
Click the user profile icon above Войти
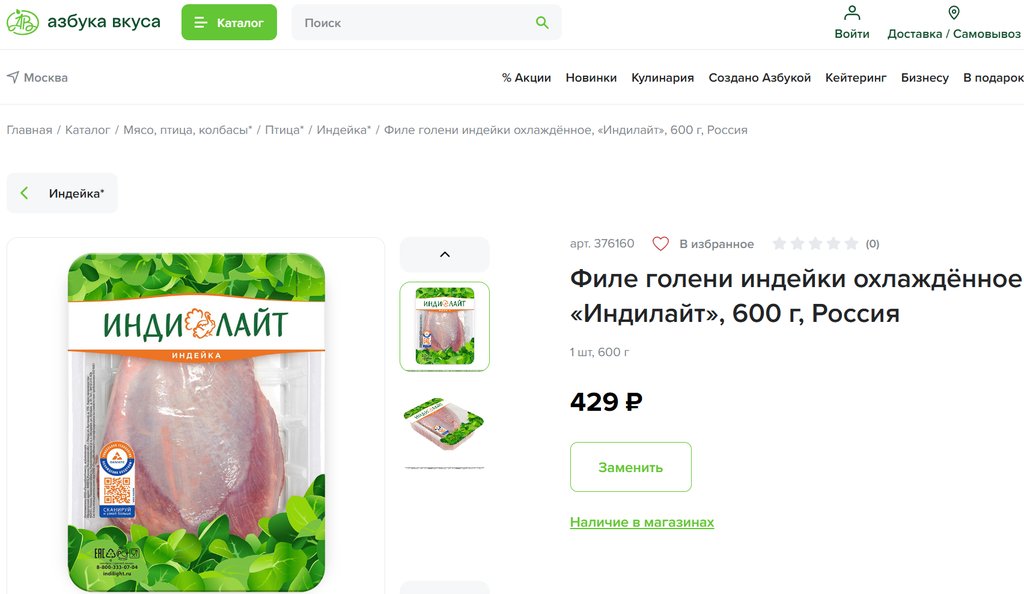click(x=852, y=12)
